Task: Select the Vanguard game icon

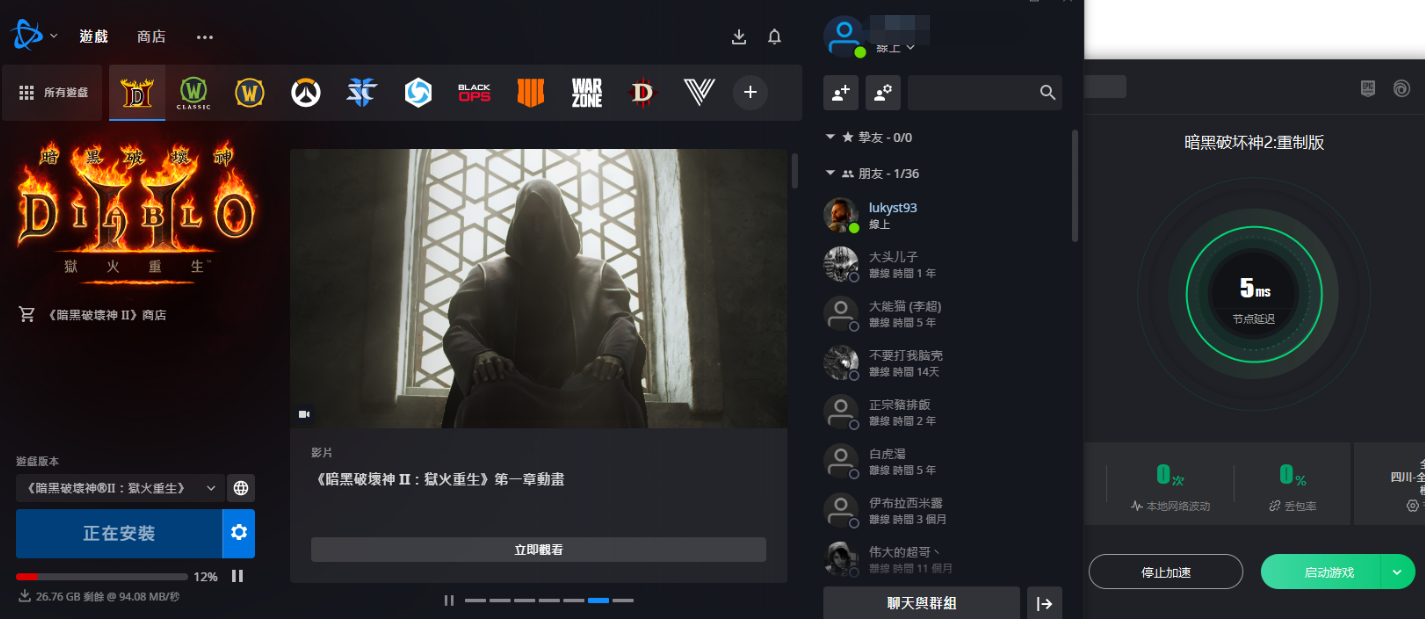Action: click(698, 93)
